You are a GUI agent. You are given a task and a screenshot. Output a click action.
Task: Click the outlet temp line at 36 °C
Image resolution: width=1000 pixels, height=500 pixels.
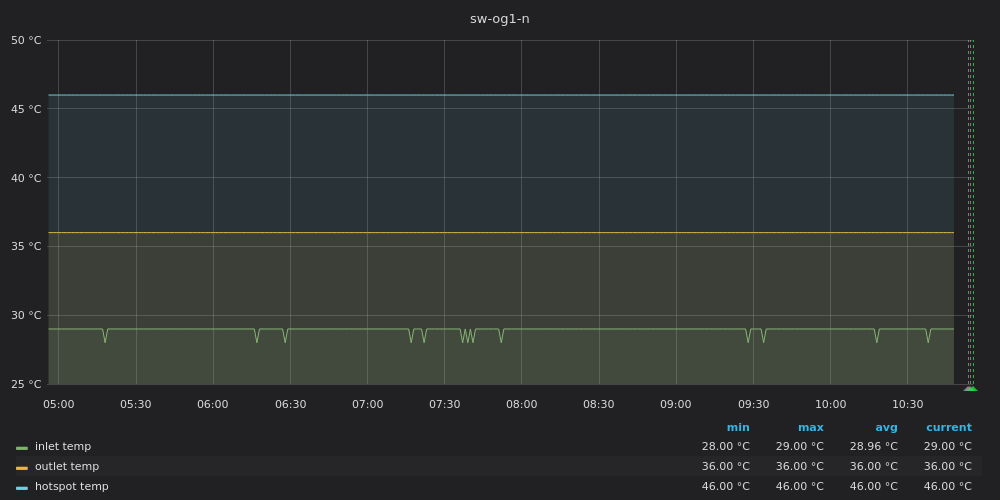coord(500,233)
